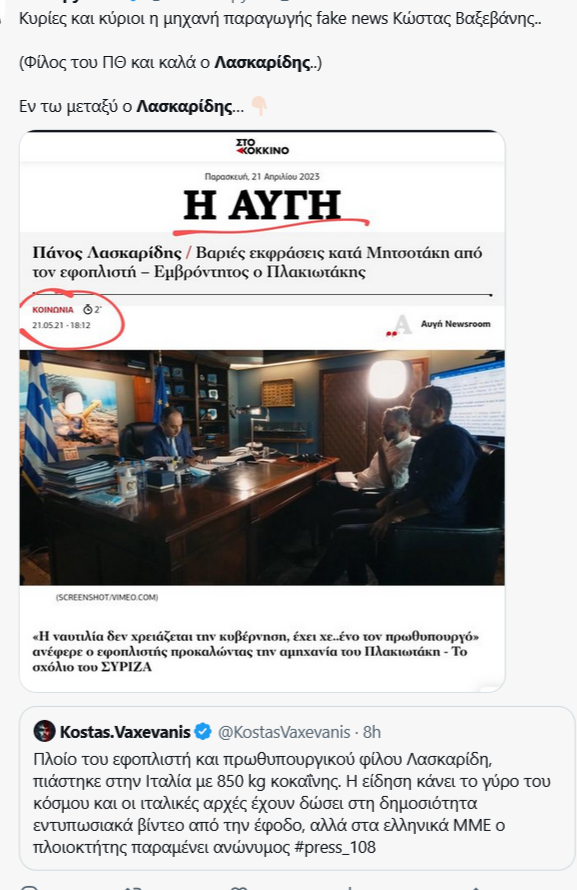Viewport: 577px width, 890px height.
Task: Click the 8h timestamp of quoted tweet
Action: (372, 732)
